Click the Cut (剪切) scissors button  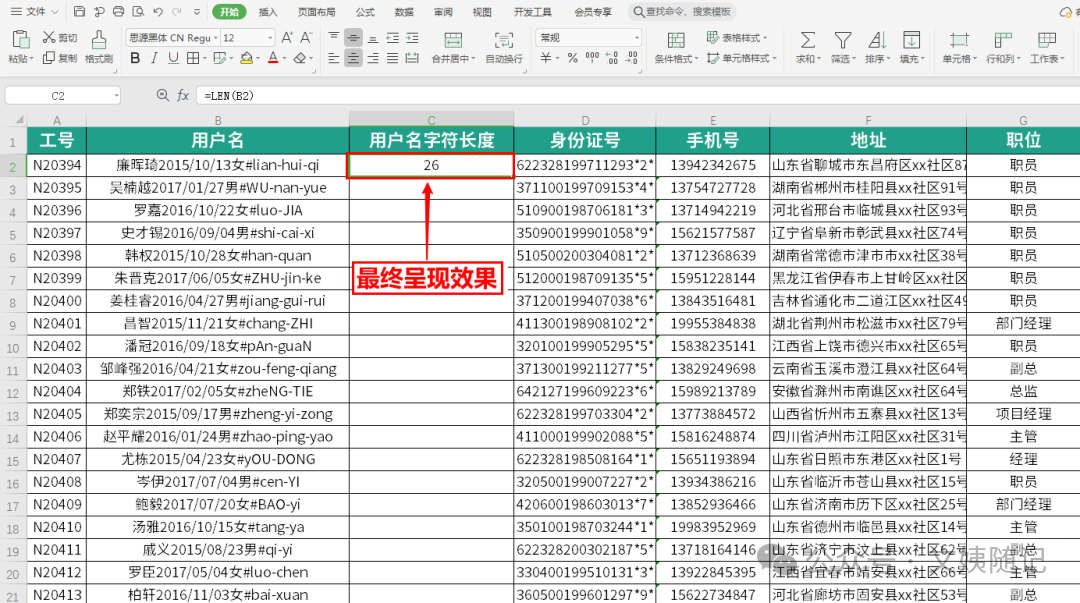tap(59, 37)
